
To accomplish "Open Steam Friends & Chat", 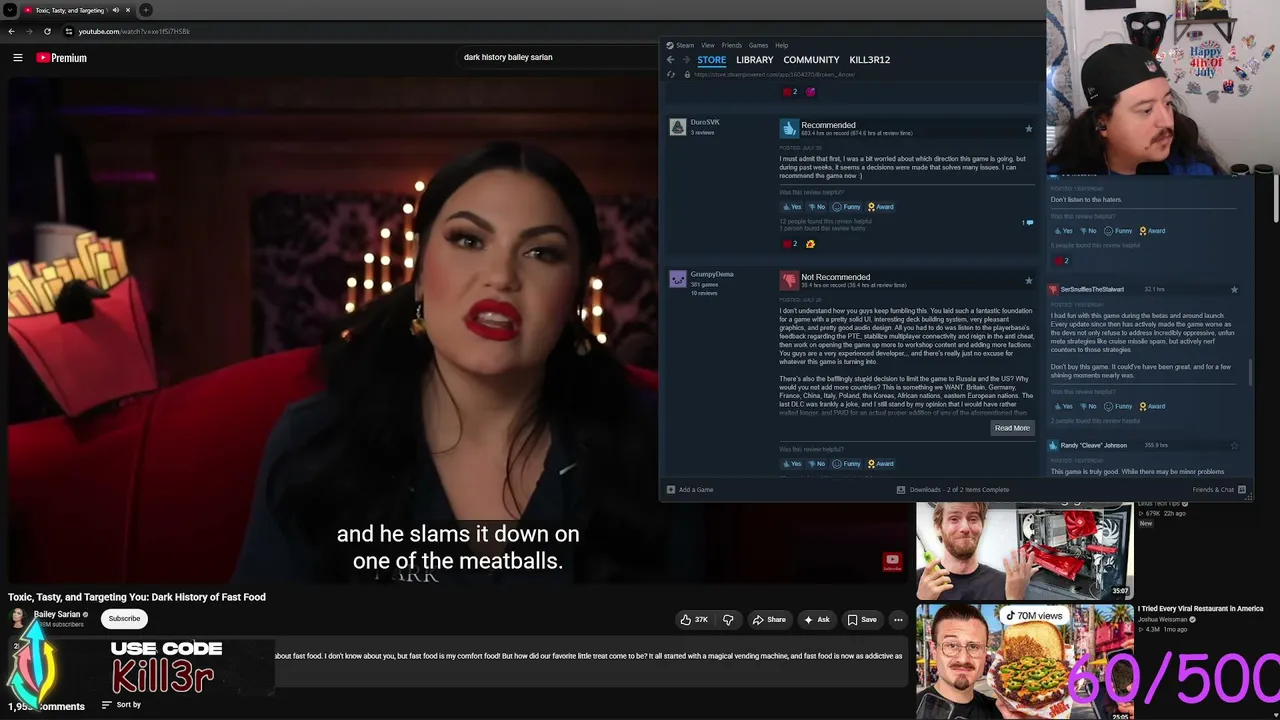I will click(1218, 490).
